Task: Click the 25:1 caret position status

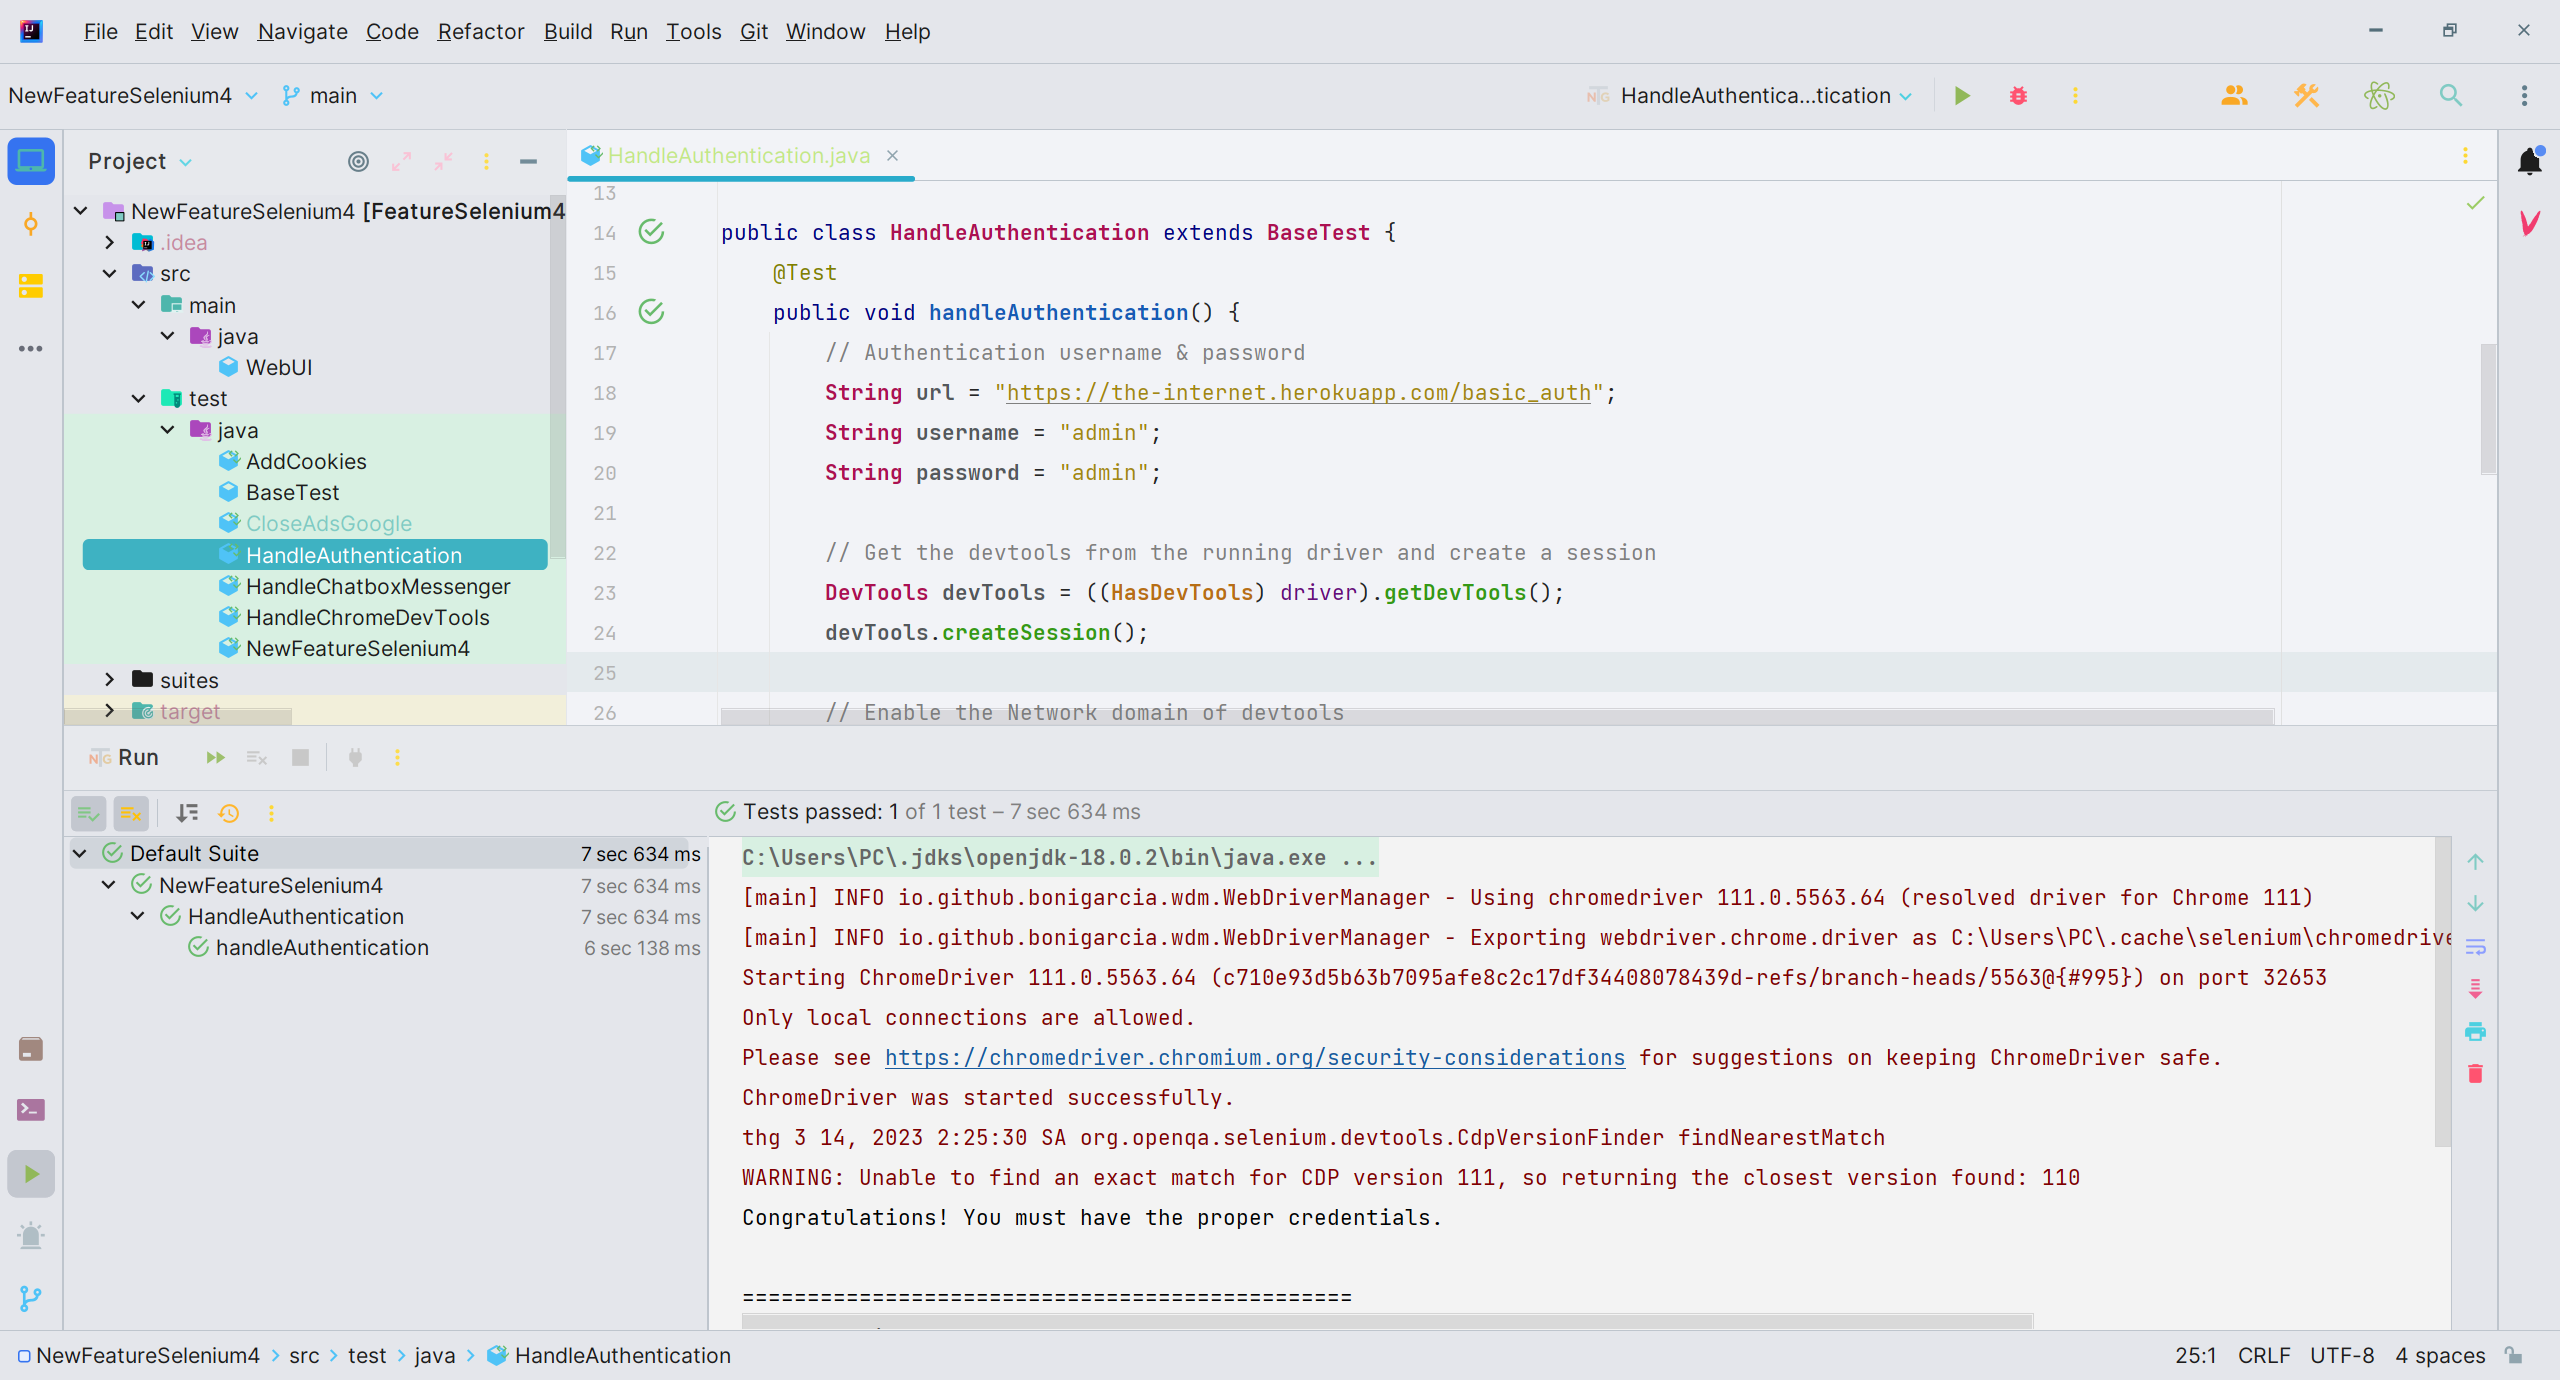Action: click(2195, 1355)
